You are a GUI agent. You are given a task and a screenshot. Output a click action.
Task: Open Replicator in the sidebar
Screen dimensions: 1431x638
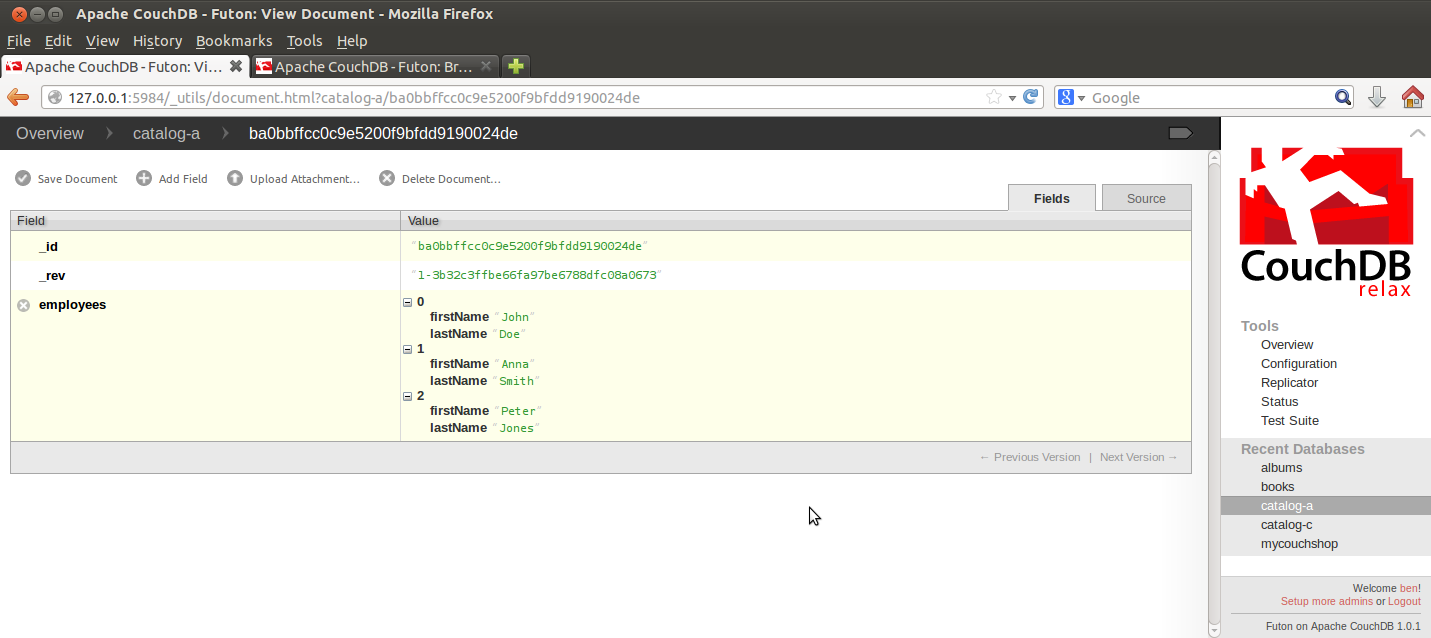[x=1290, y=383]
